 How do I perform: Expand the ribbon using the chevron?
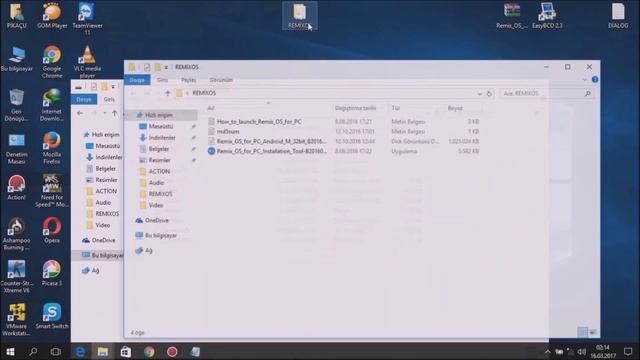point(584,80)
